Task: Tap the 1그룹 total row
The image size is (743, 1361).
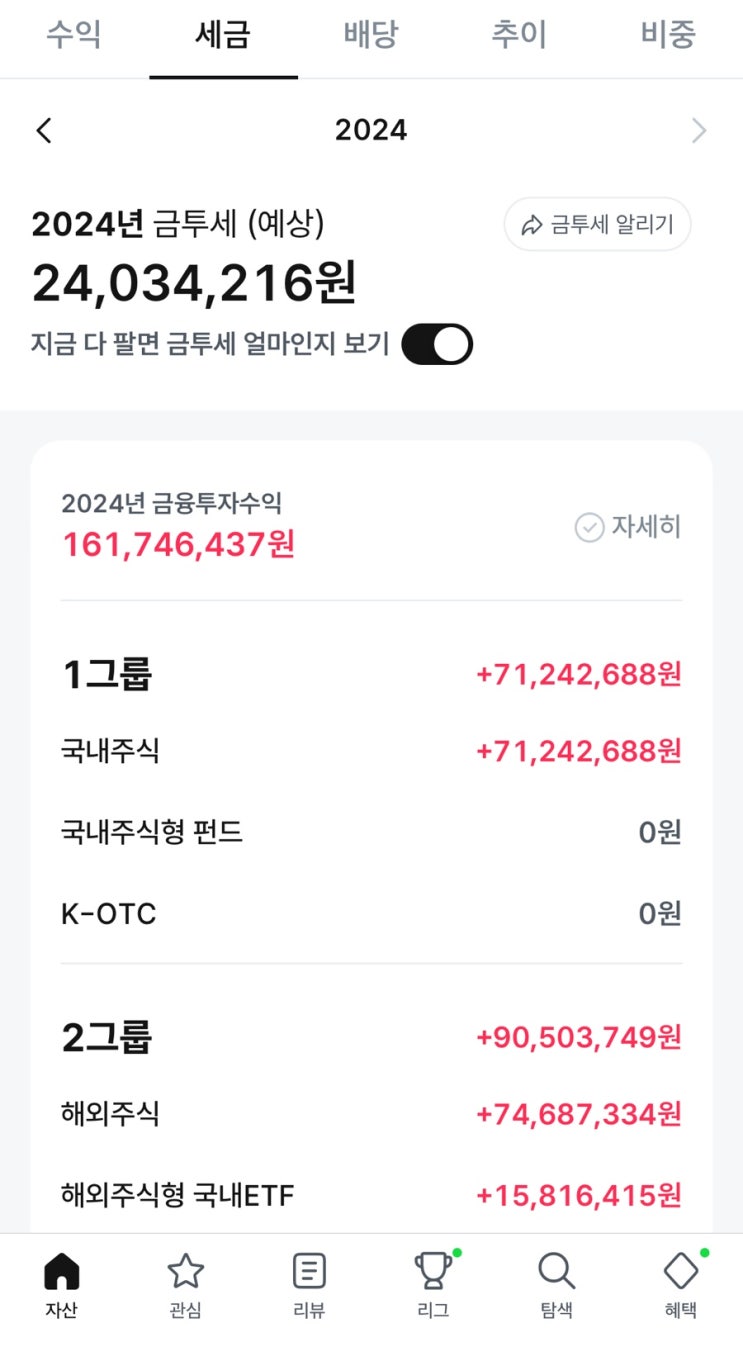Action: 371,675
